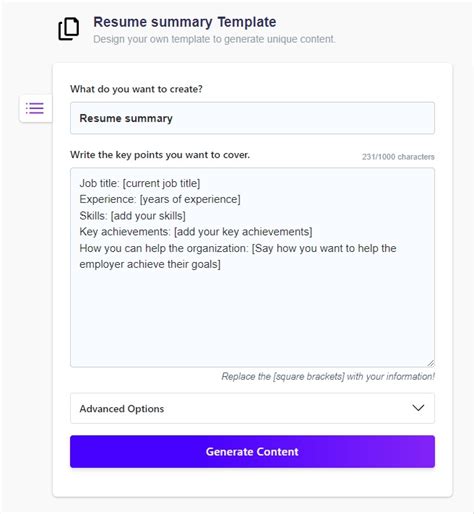Open the purple list menu icon
The height and width of the screenshot is (514, 474).
[x=35, y=108]
